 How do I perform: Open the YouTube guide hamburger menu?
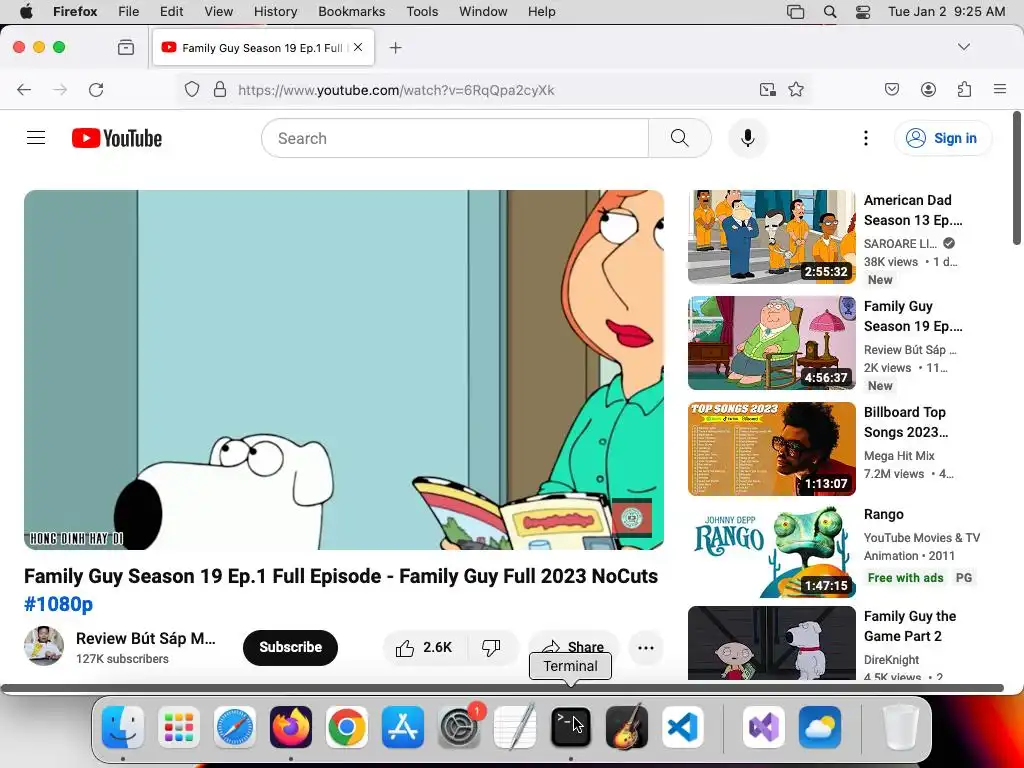click(x=36, y=138)
